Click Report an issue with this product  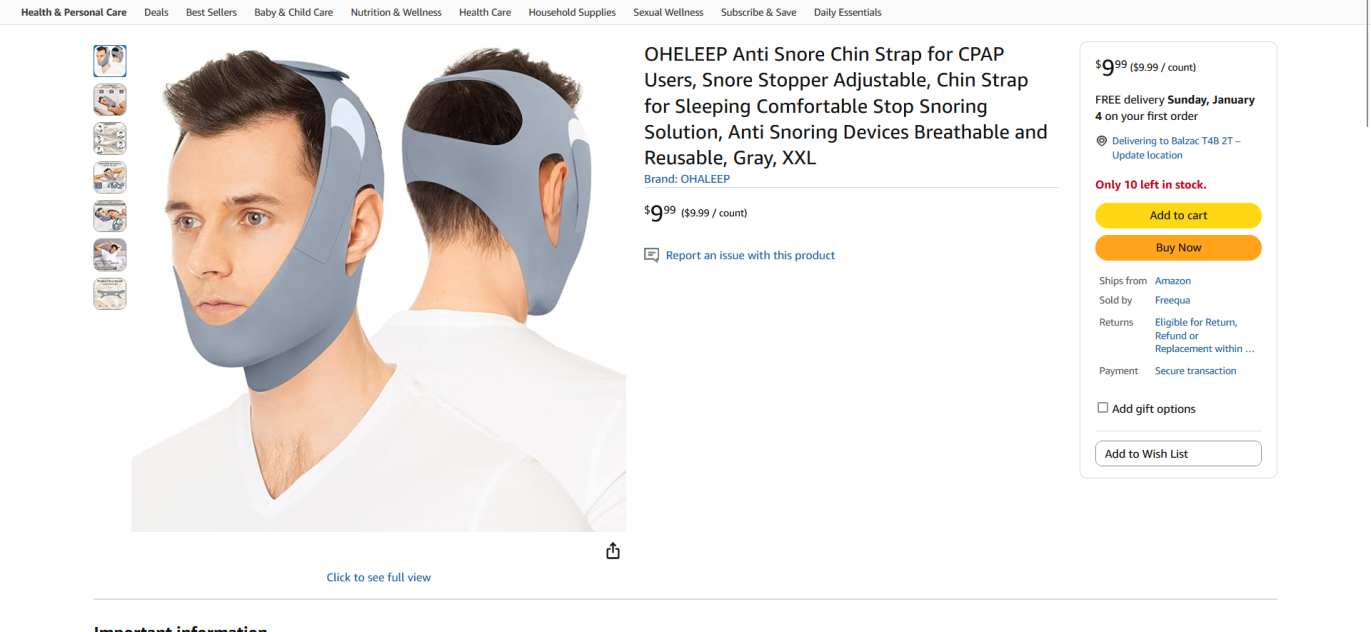(x=750, y=255)
